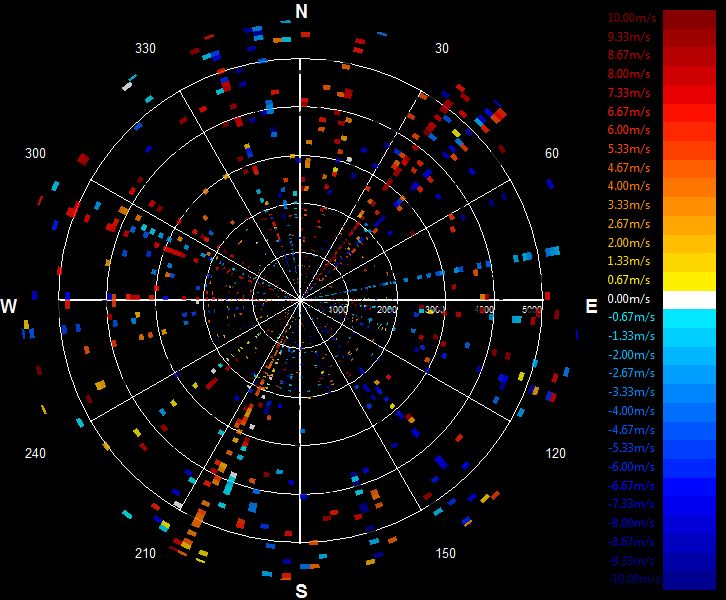This screenshot has height=600, width=726.
Task: Click the 4.00m/s legend label
Action: [x=629, y=186]
